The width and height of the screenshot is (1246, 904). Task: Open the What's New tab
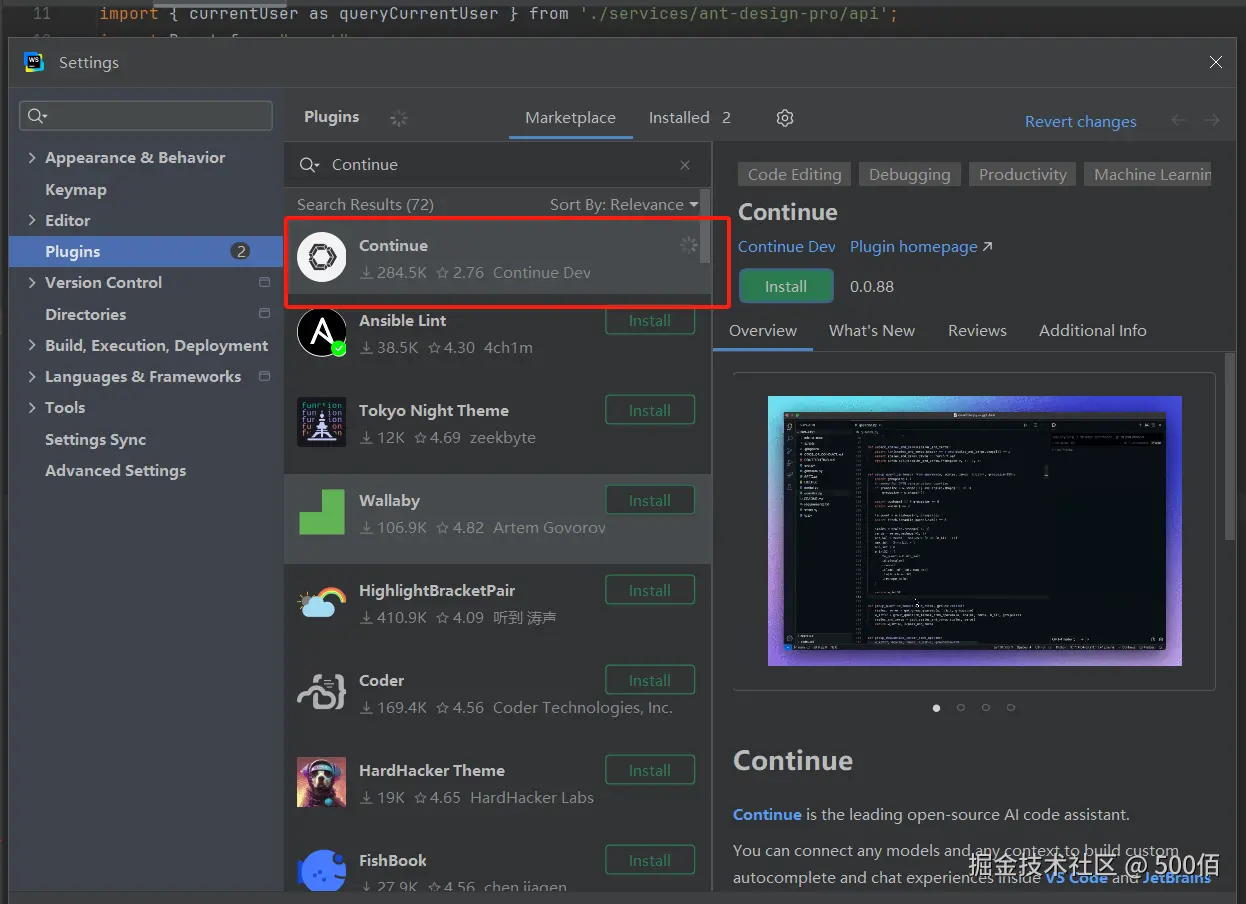[x=872, y=330]
